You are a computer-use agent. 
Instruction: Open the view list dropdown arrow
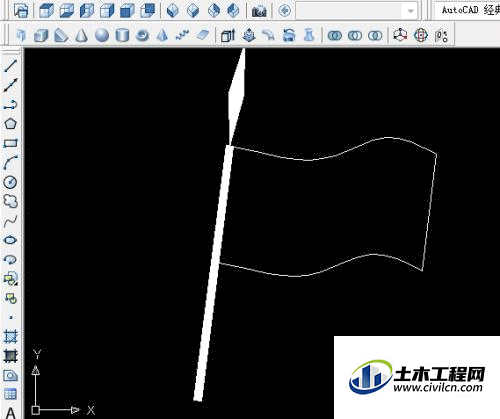[x=411, y=11]
